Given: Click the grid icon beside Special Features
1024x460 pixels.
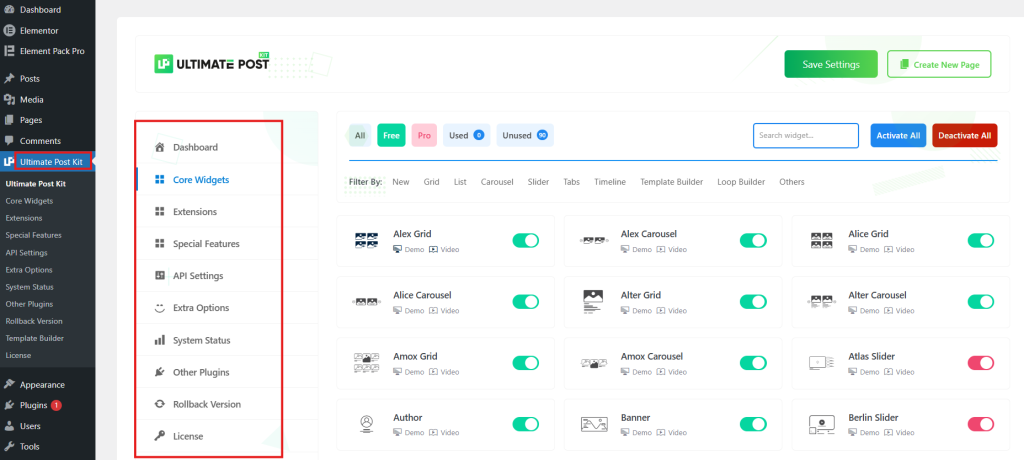Looking at the screenshot, I should [159, 244].
